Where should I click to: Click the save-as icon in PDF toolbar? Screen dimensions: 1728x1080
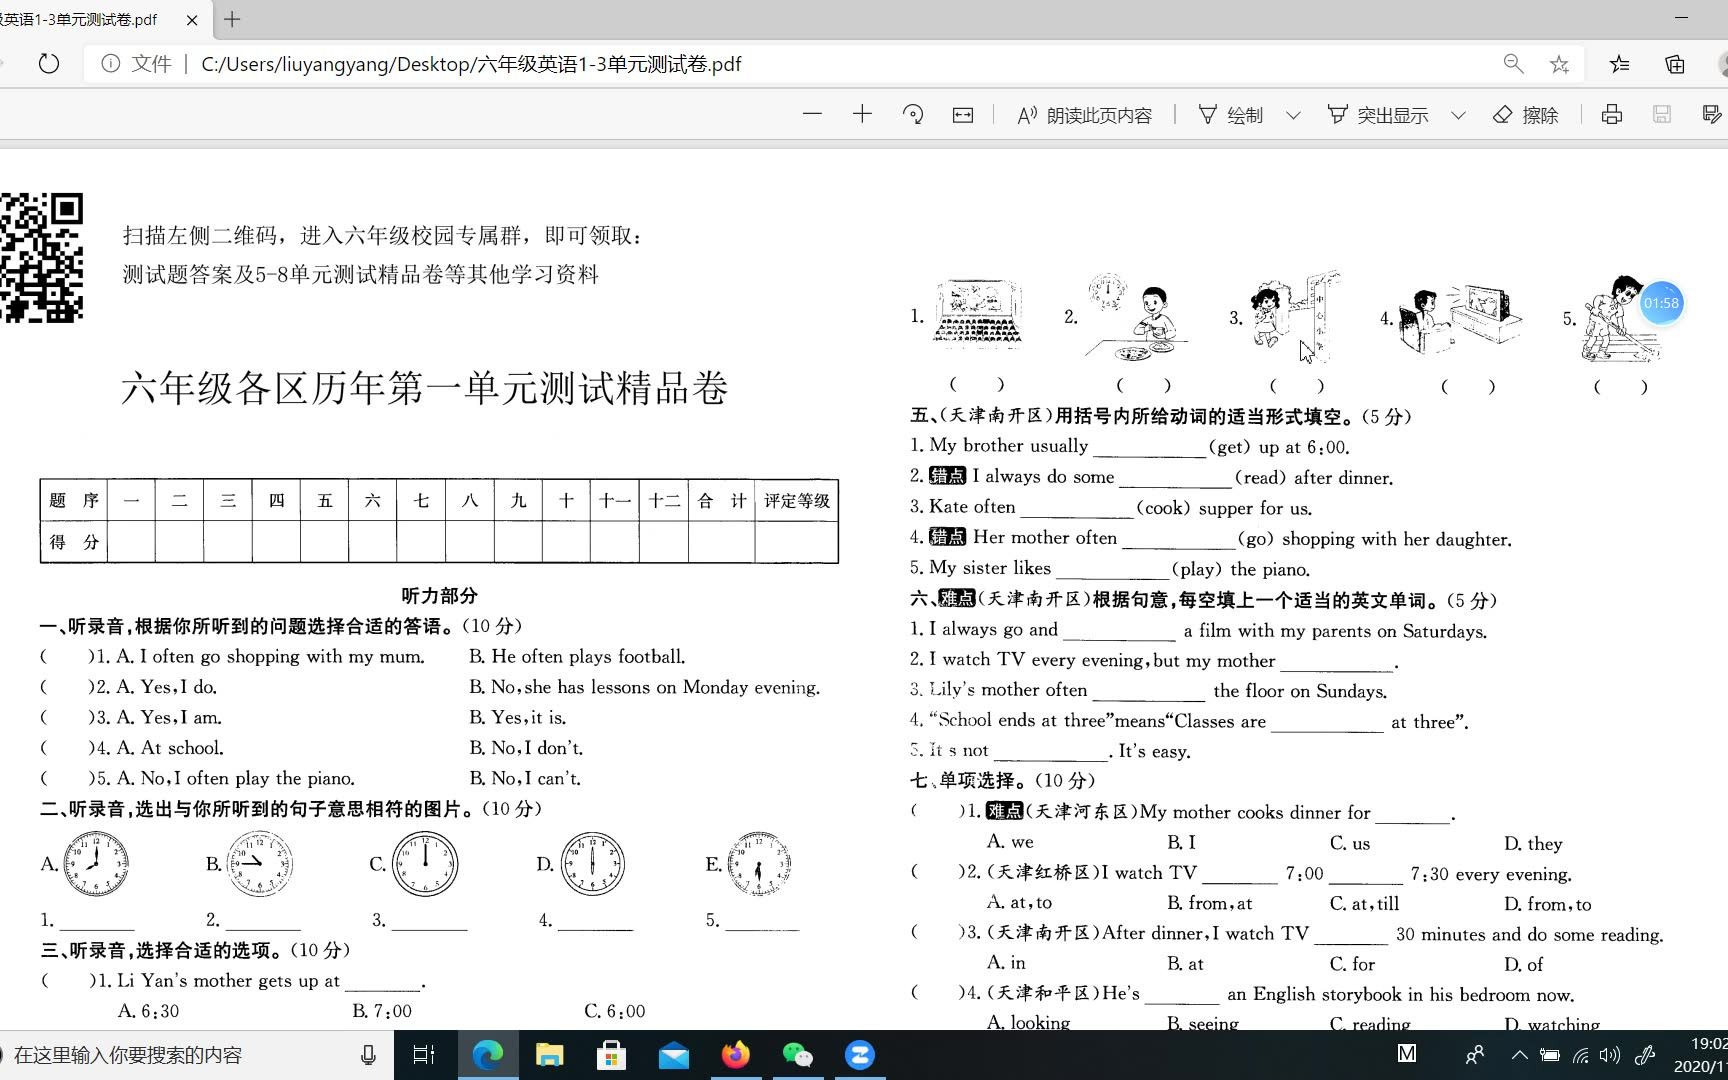click(1712, 115)
